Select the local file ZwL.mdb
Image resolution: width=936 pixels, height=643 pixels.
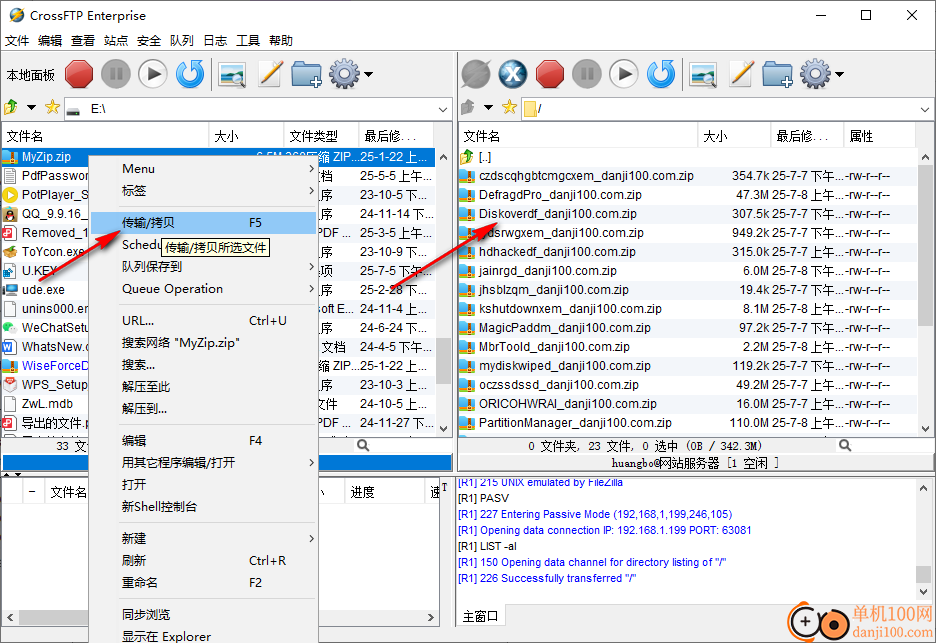pyautogui.click(x=47, y=404)
